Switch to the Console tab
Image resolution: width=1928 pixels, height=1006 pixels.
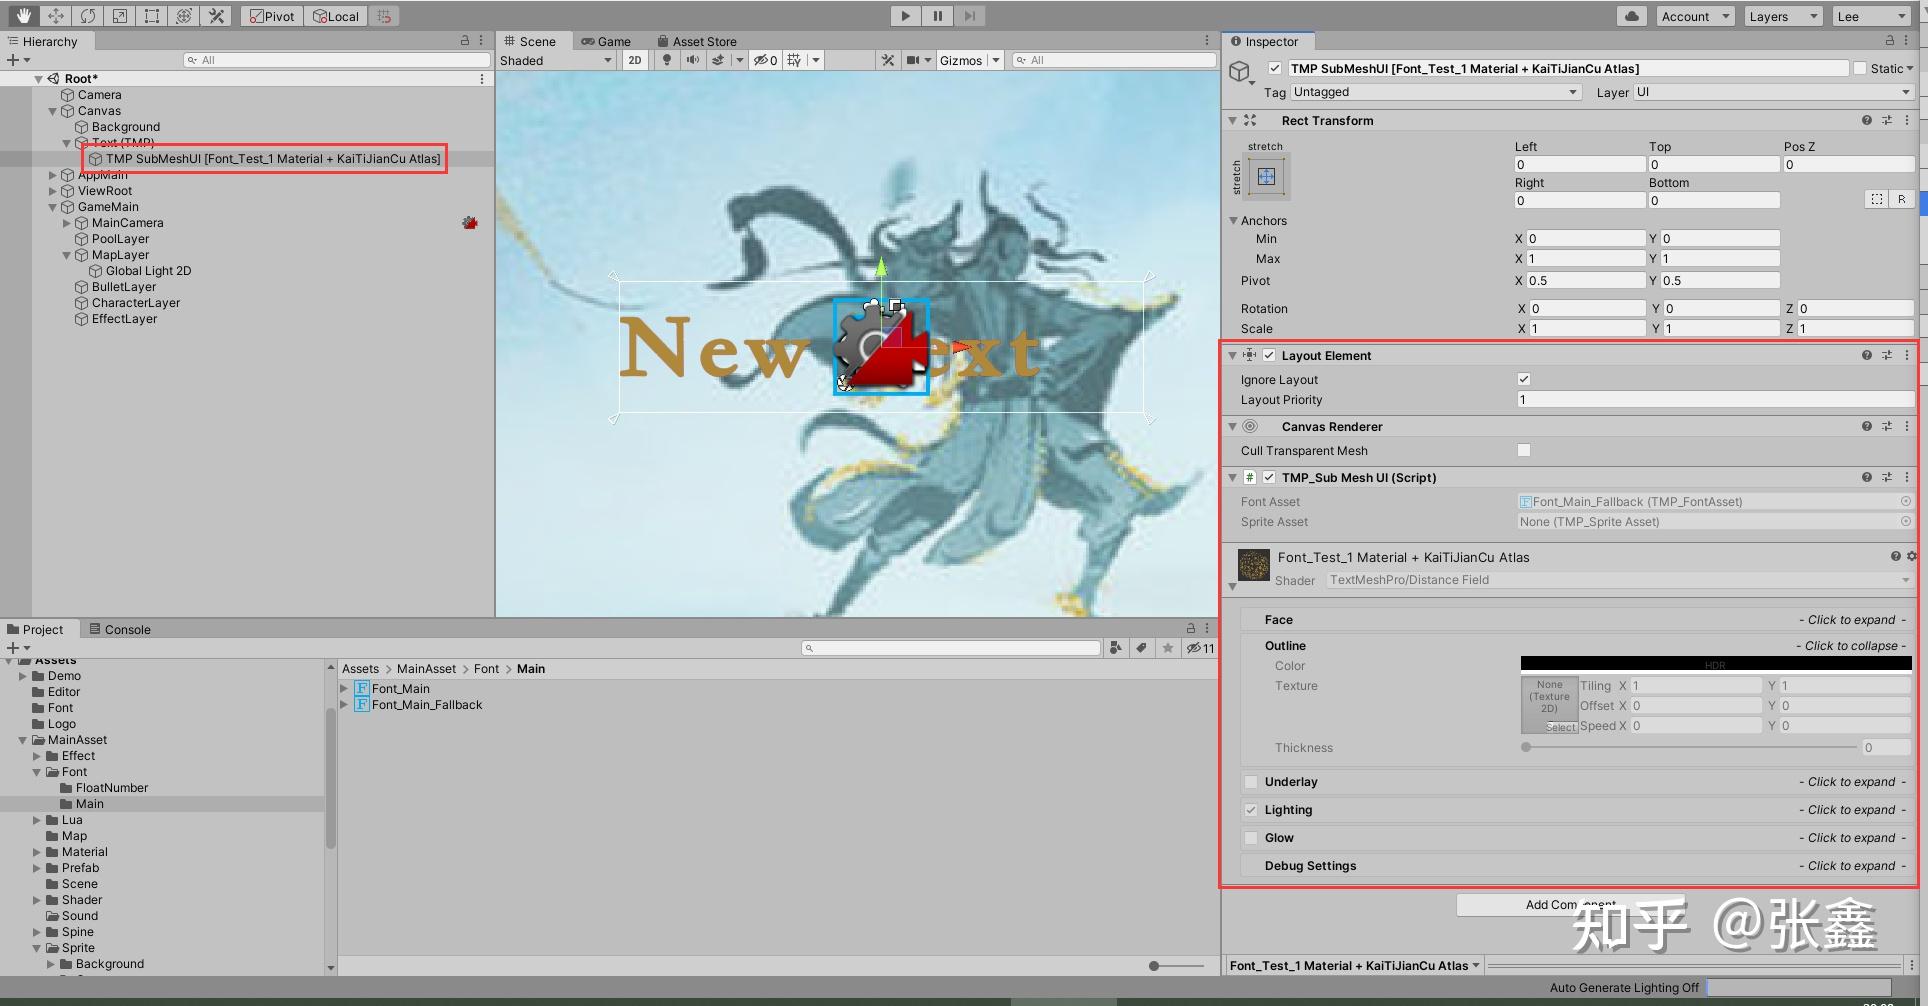coord(120,629)
